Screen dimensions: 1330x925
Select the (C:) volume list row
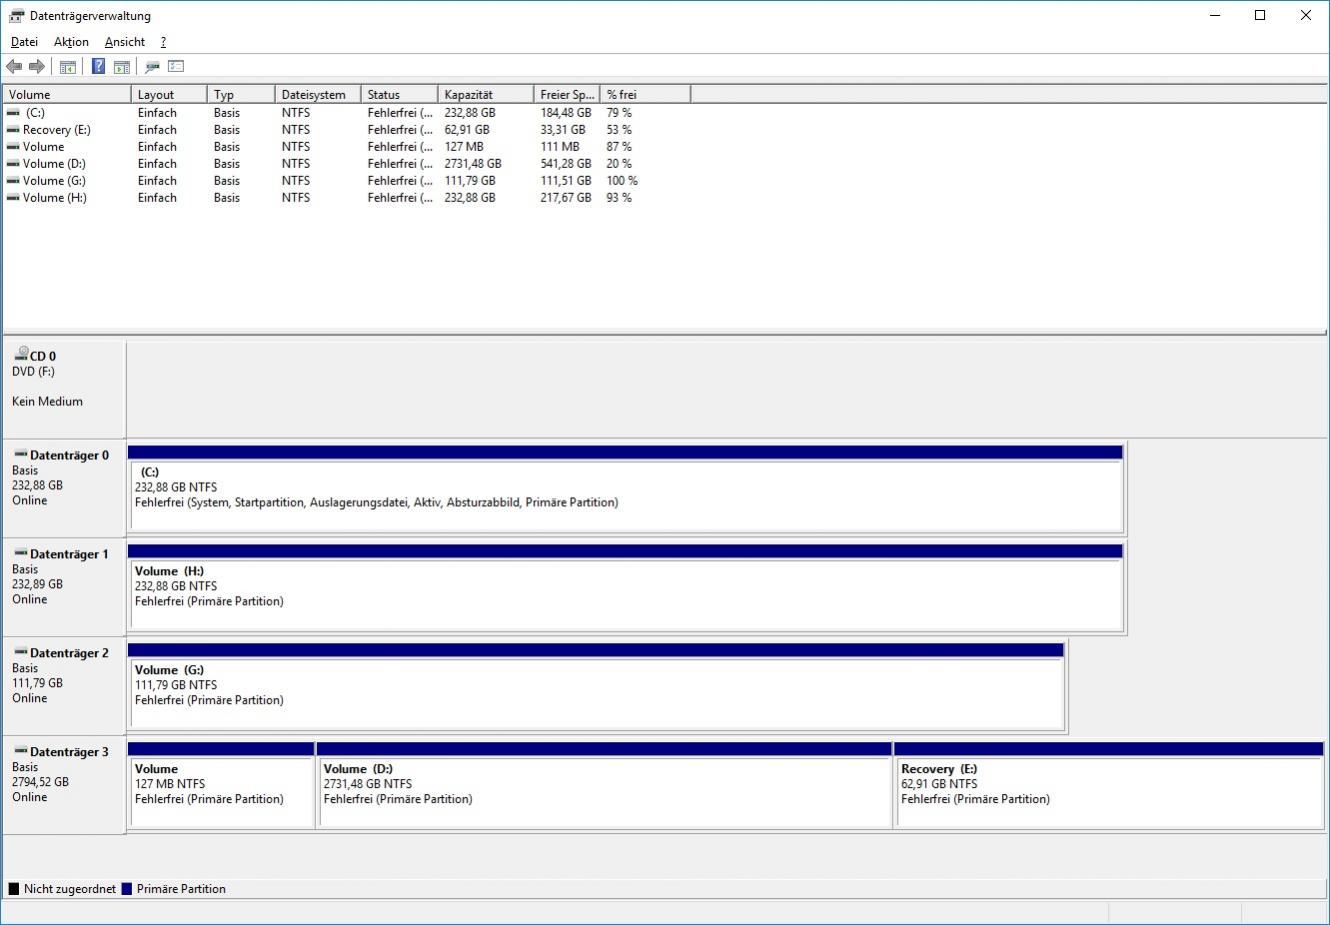coord(346,113)
